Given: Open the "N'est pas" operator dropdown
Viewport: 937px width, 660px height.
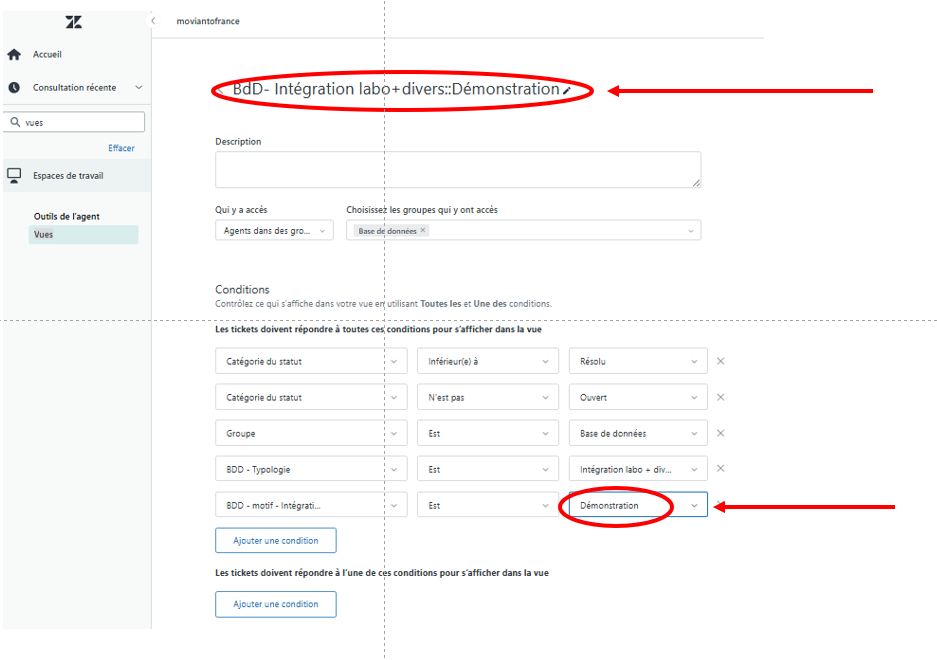Looking at the screenshot, I should click(486, 397).
